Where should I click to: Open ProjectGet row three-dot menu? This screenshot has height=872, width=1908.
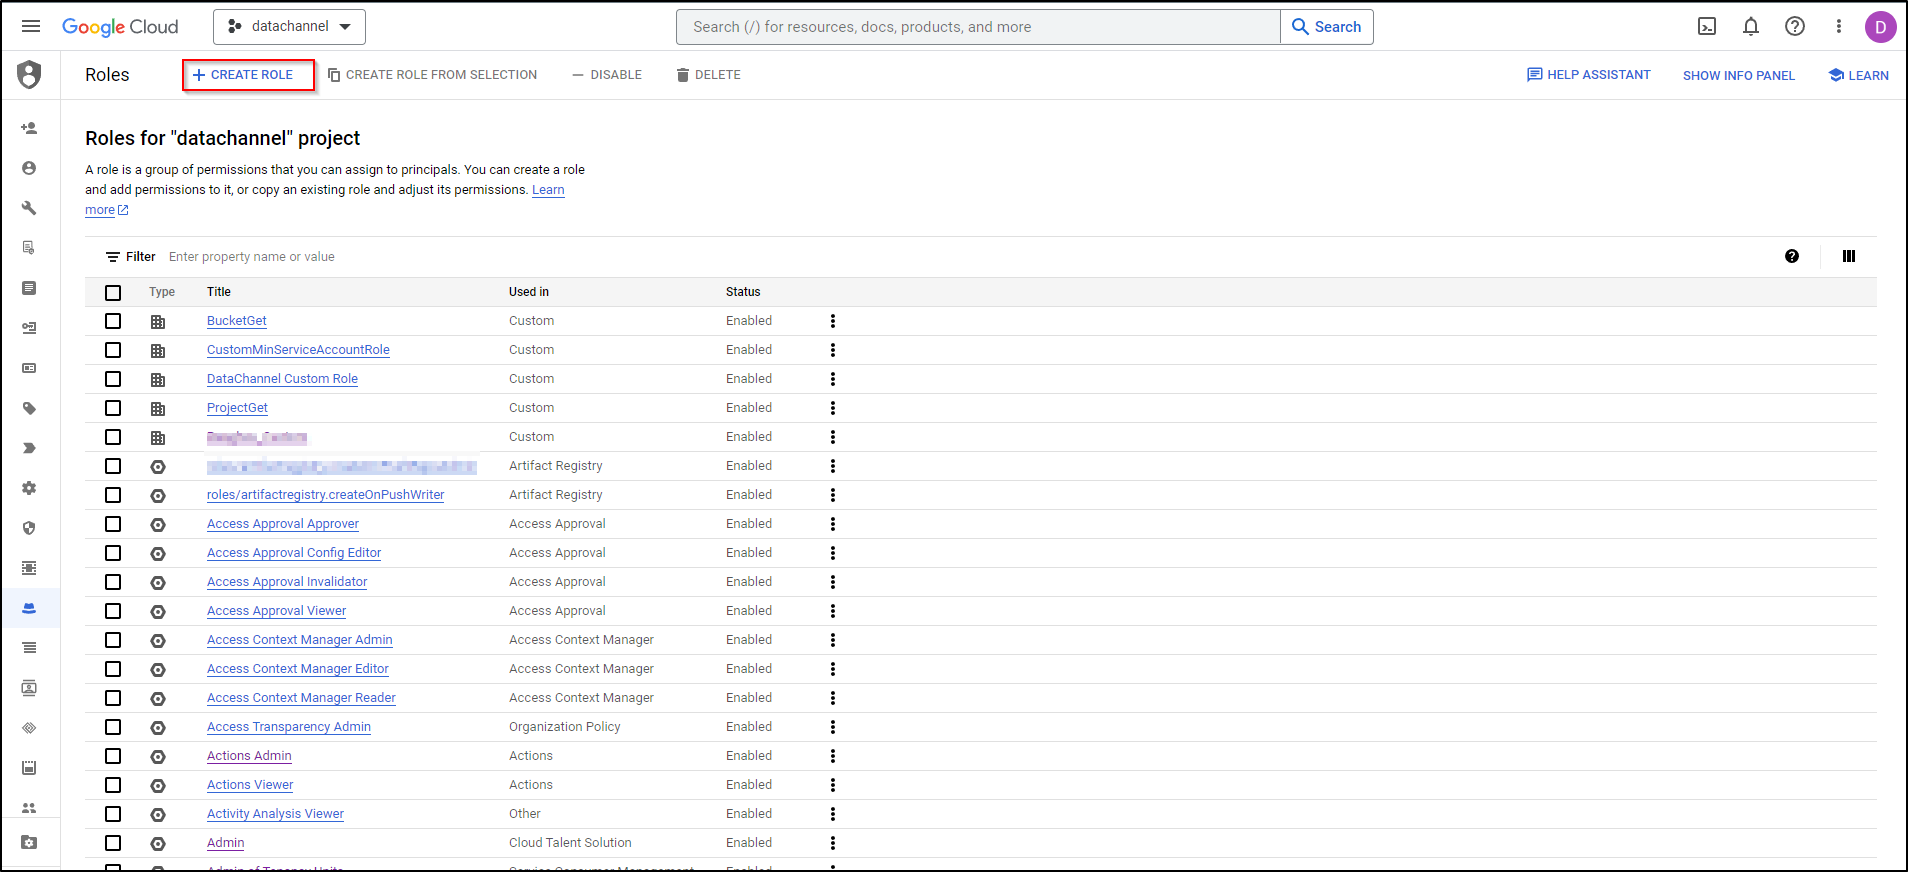pyautogui.click(x=833, y=408)
